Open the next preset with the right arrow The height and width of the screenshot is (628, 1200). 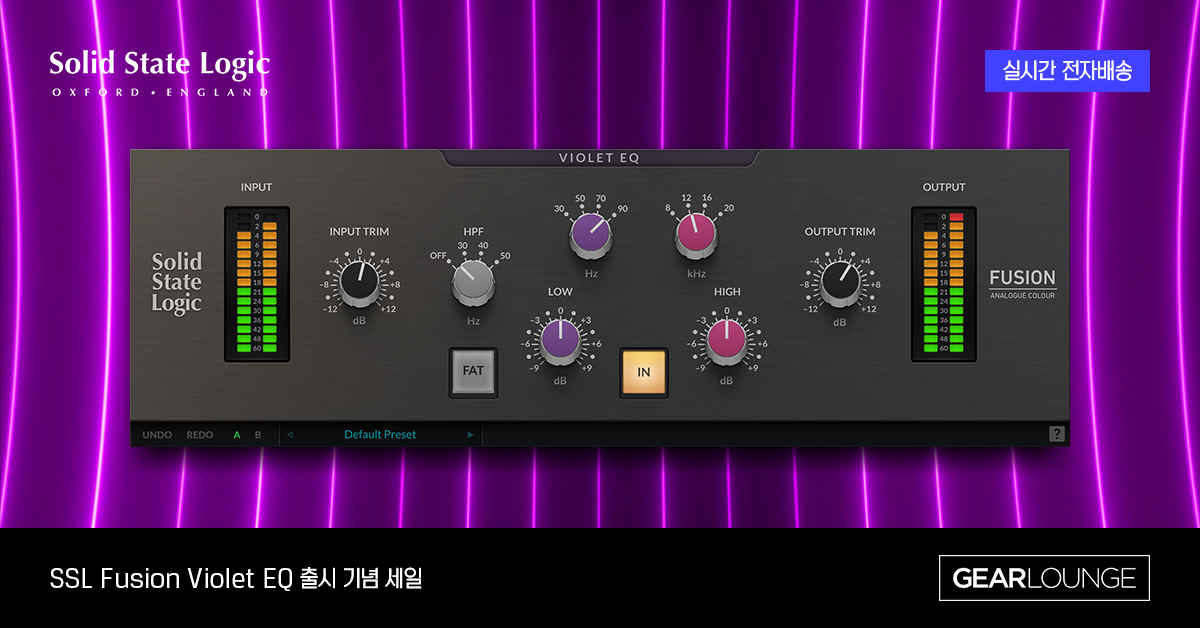[469, 434]
